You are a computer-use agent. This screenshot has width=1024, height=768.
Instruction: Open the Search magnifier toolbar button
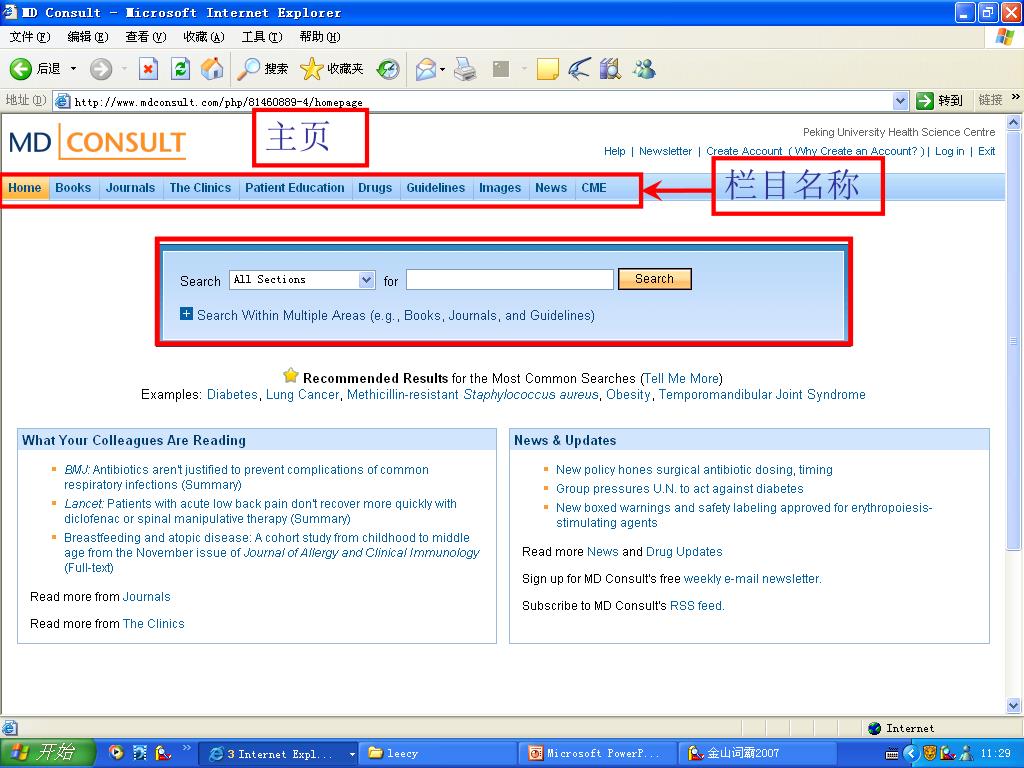tap(262, 69)
